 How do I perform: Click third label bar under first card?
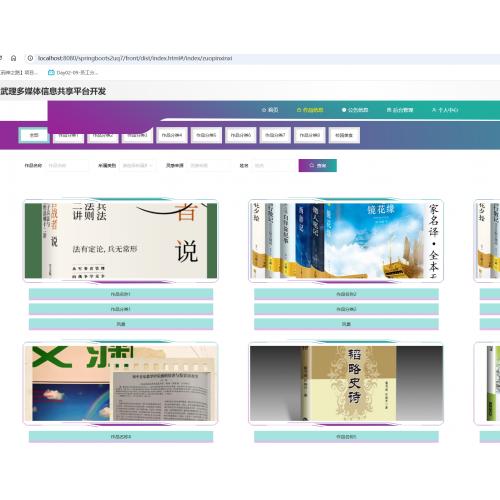(x=121, y=324)
